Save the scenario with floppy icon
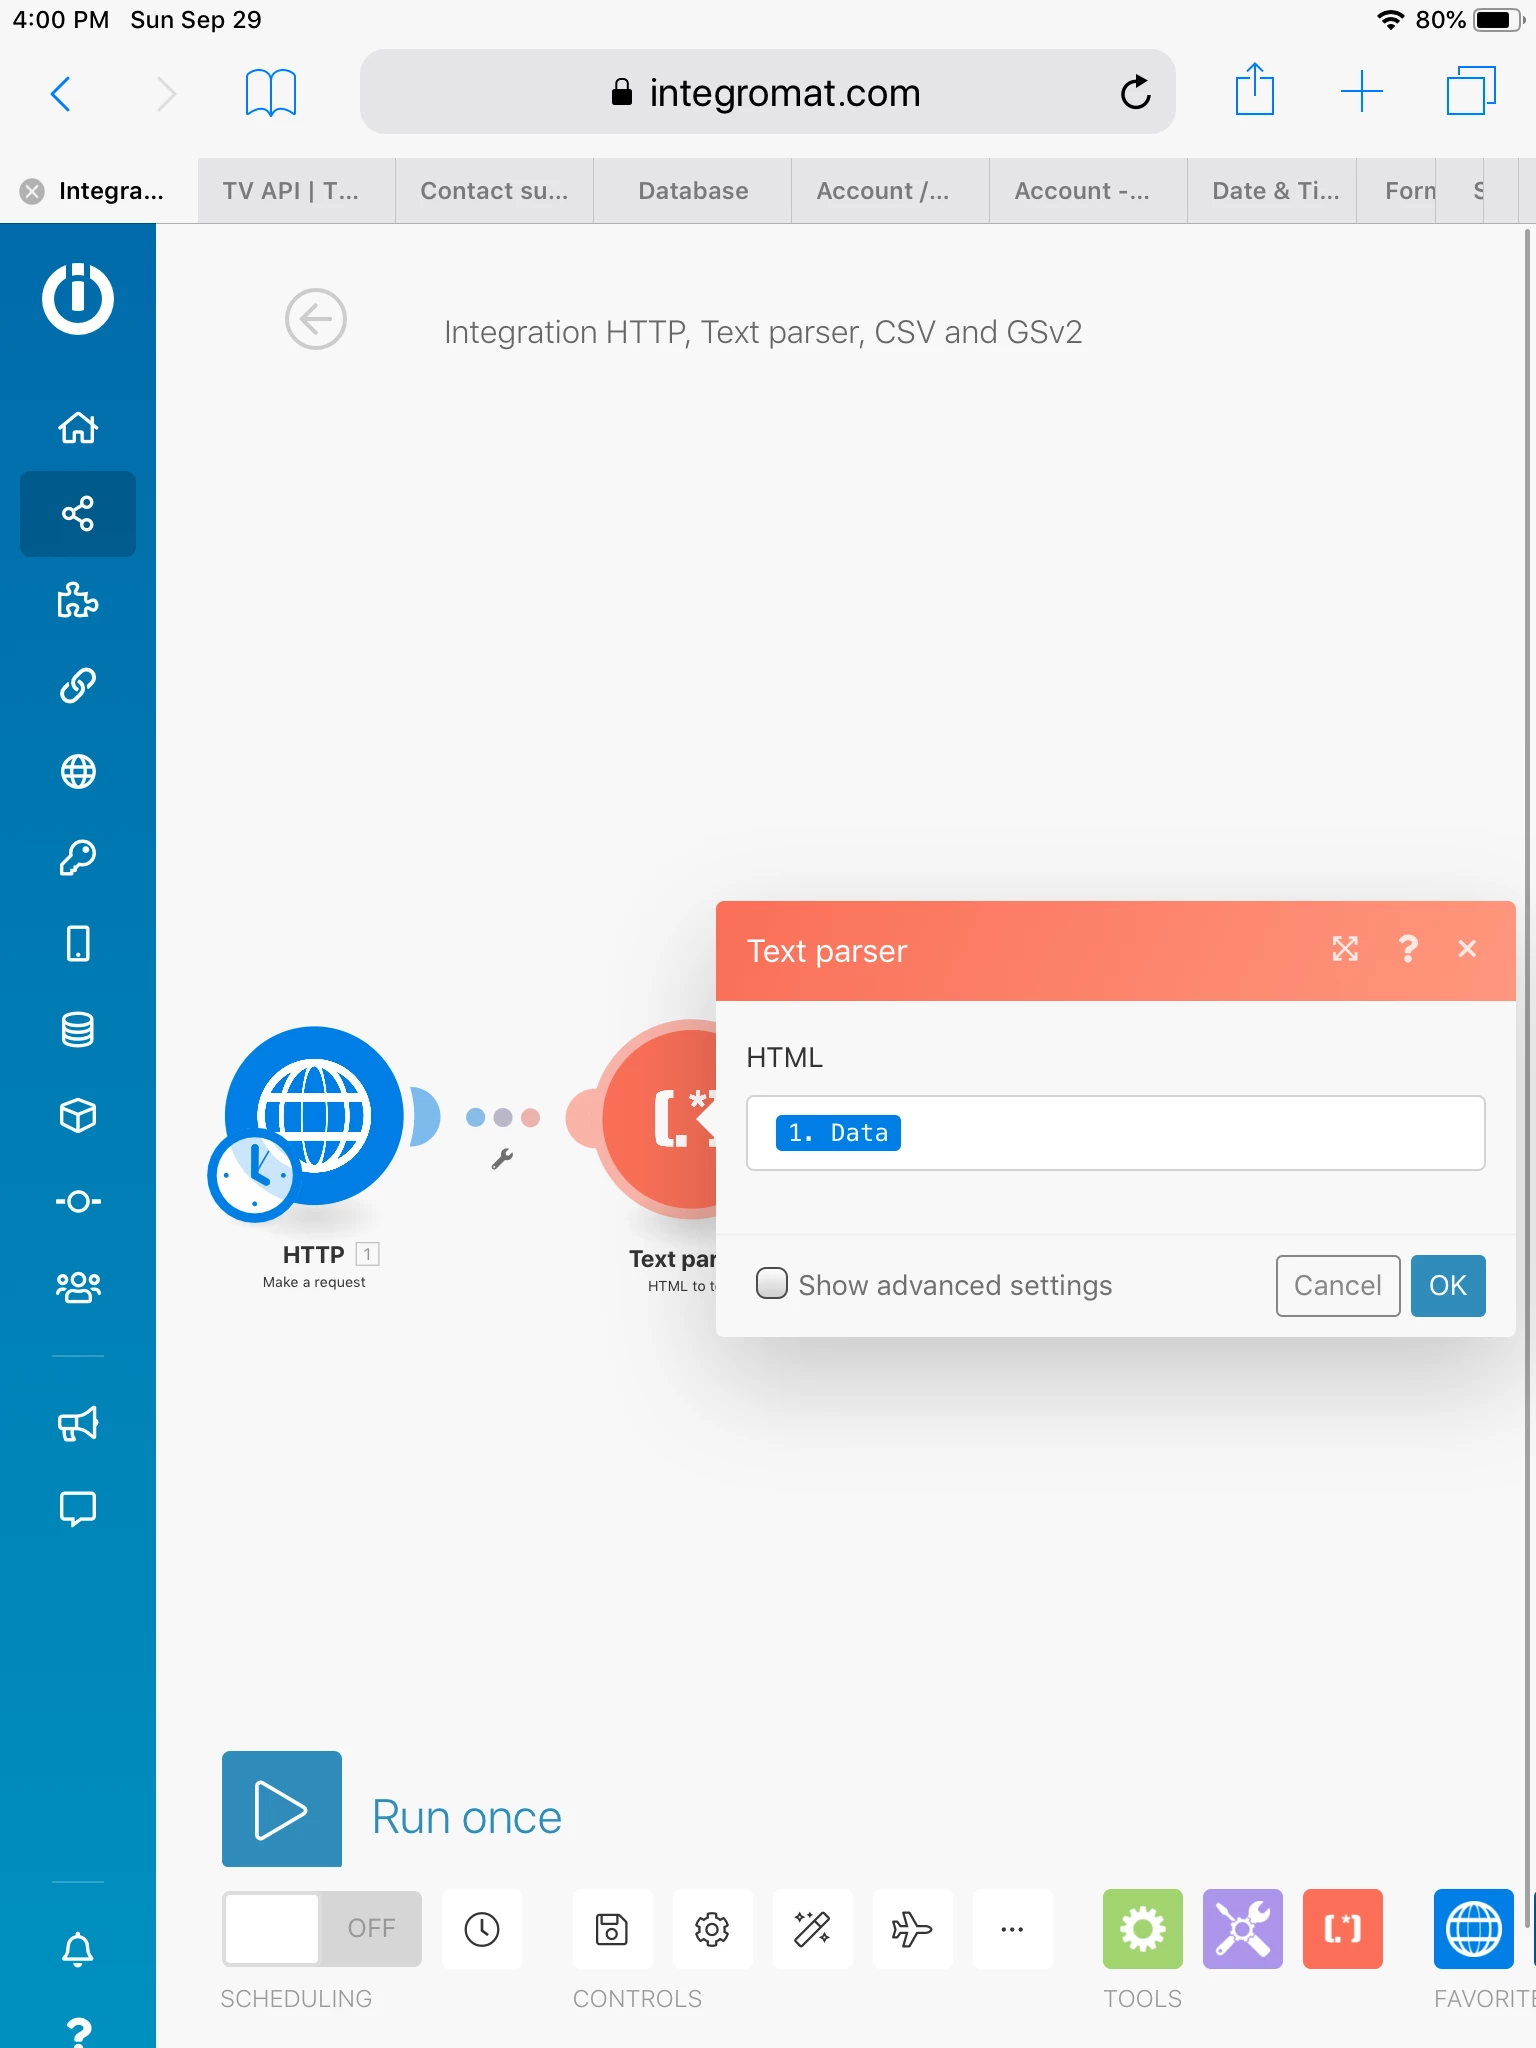 (x=612, y=1929)
